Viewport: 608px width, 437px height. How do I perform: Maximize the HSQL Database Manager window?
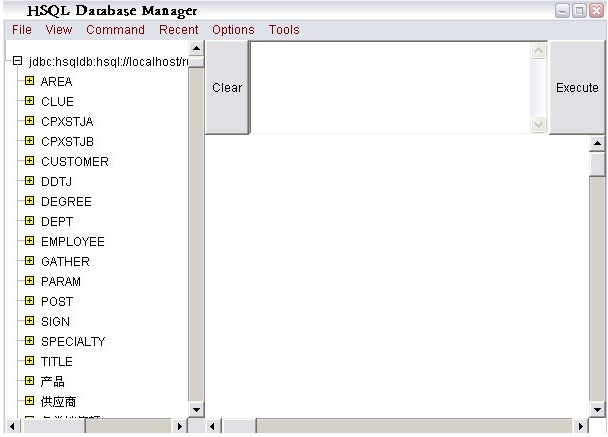(x=579, y=10)
